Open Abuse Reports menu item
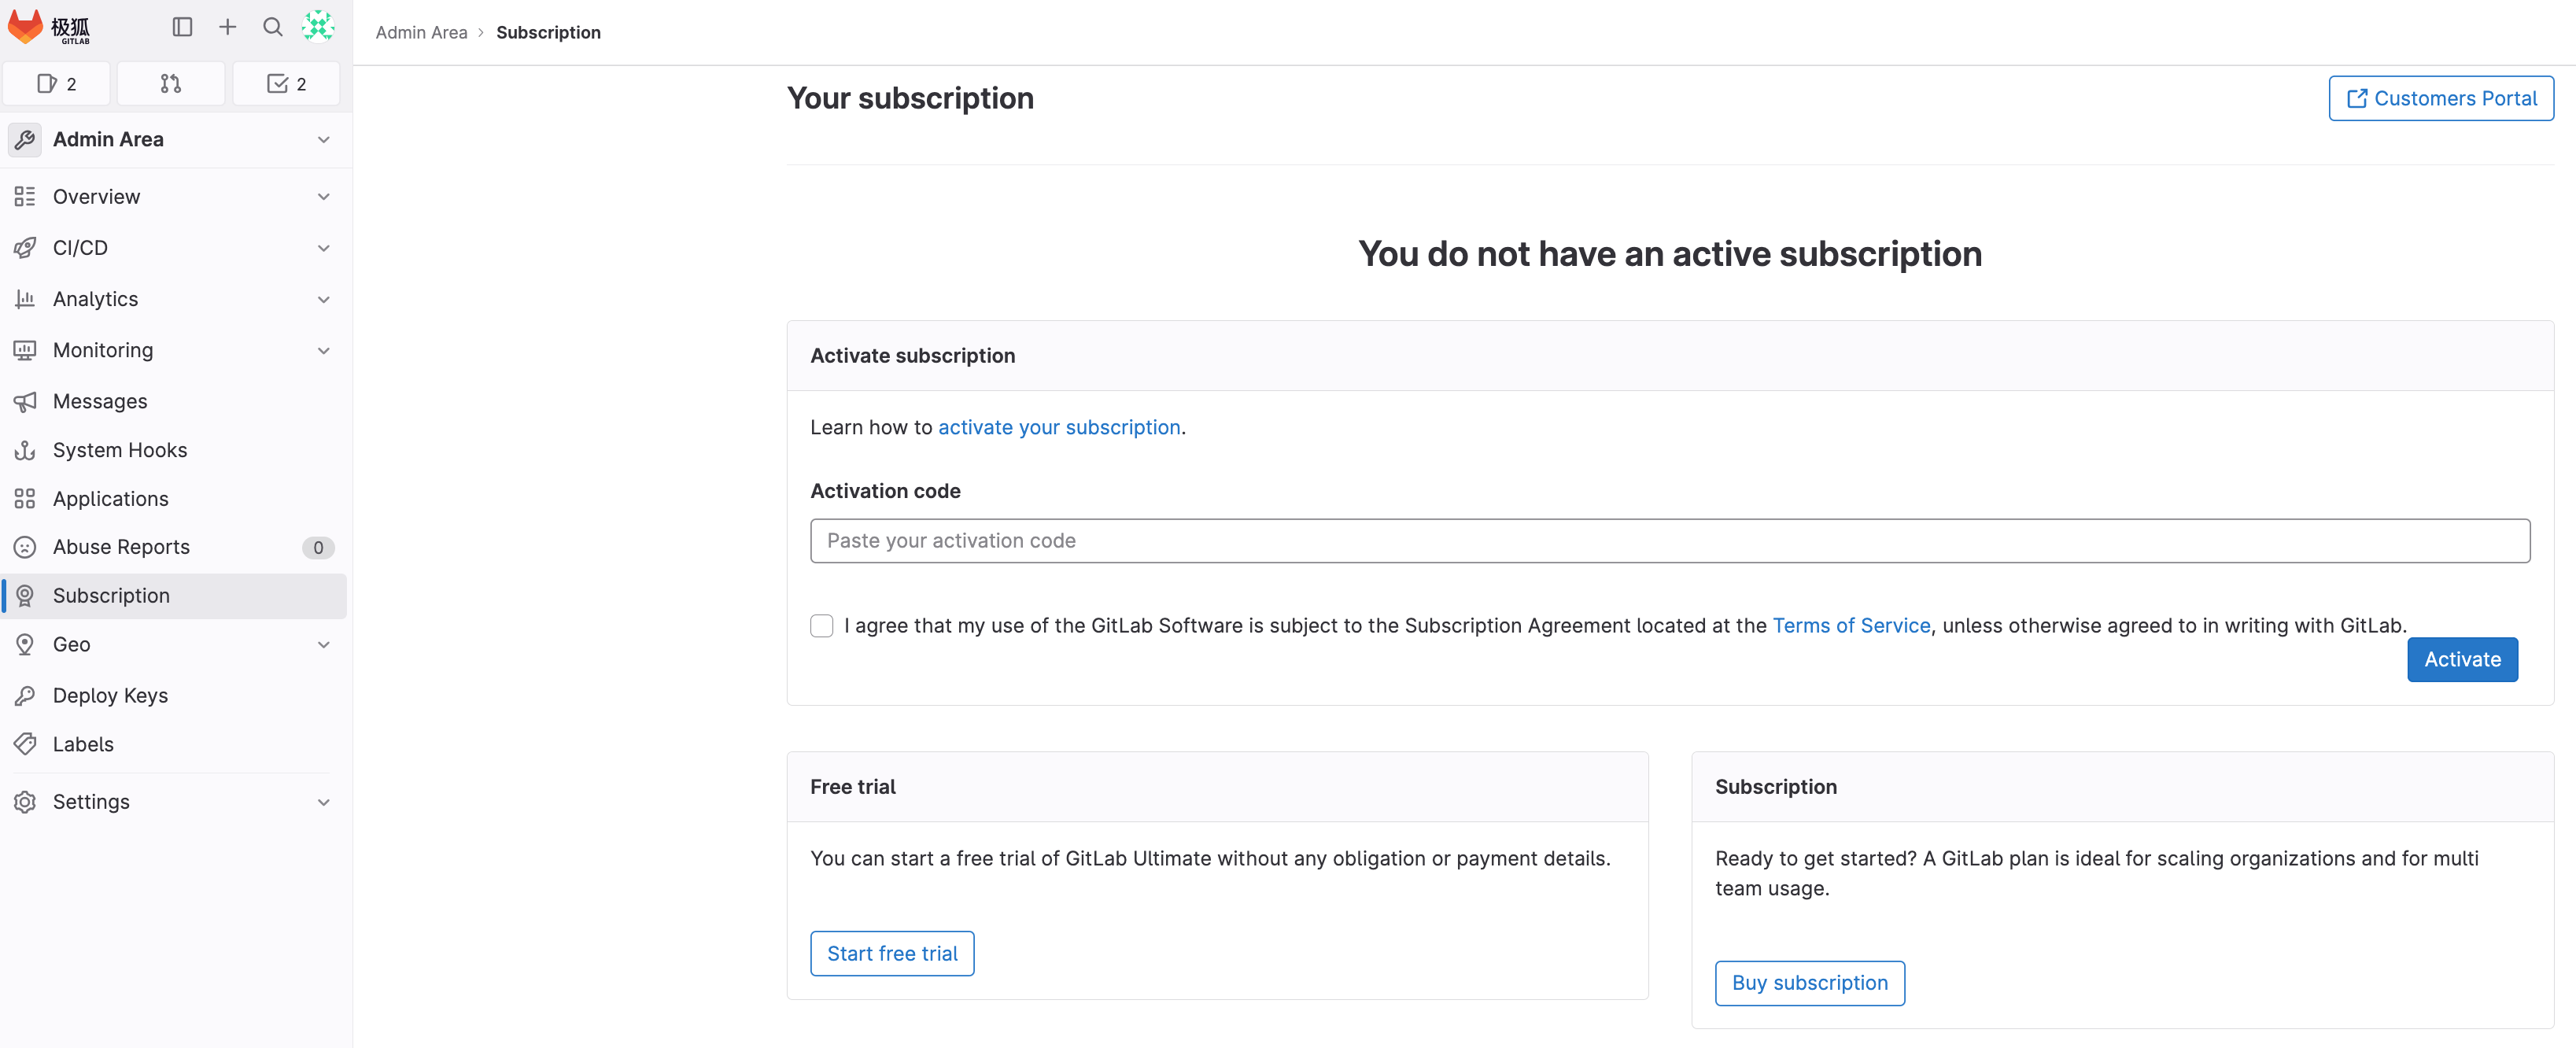 point(121,547)
